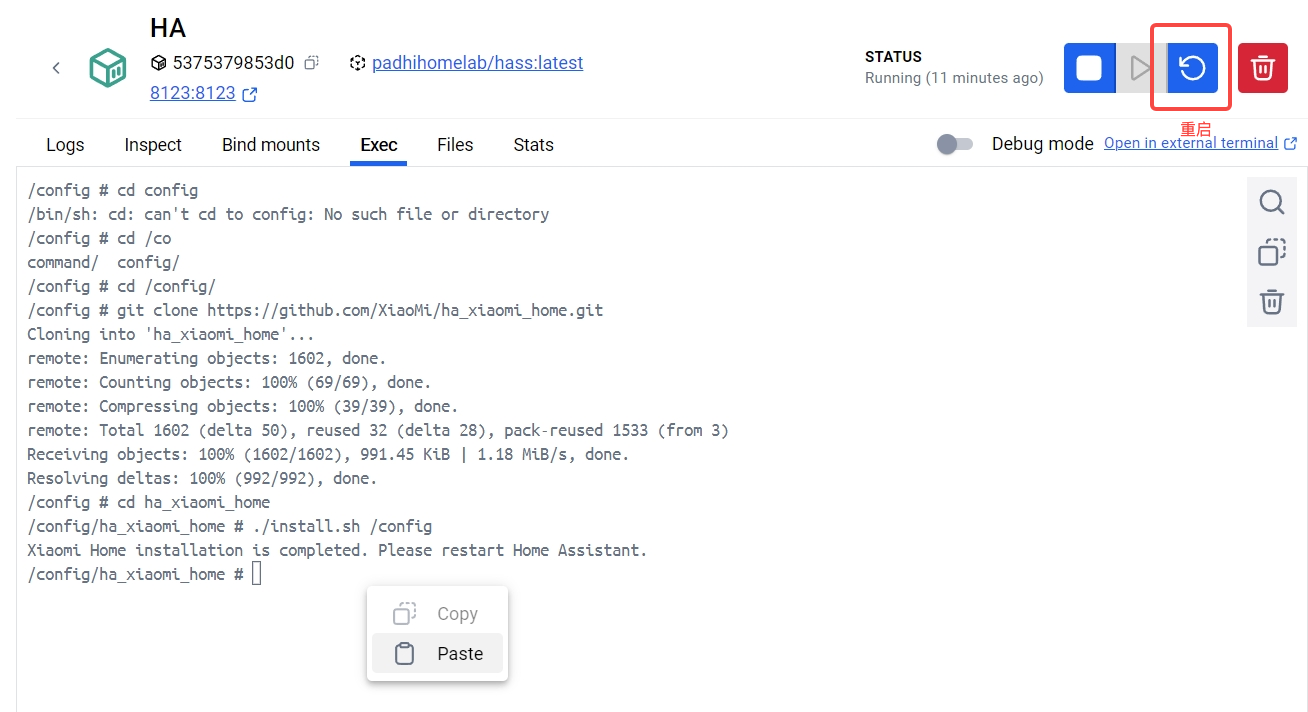
Task: Restart the HA container
Action: (x=1192, y=68)
